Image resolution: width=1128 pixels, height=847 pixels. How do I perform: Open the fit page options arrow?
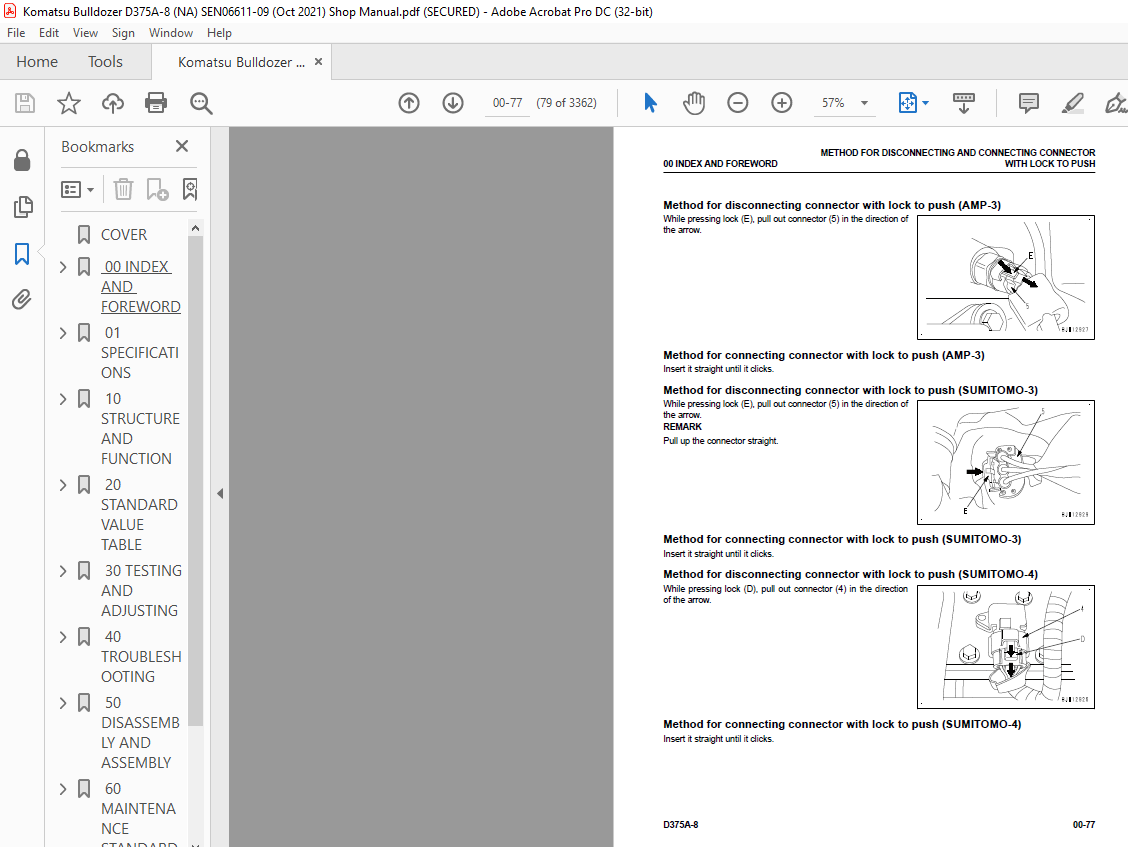coord(925,103)
